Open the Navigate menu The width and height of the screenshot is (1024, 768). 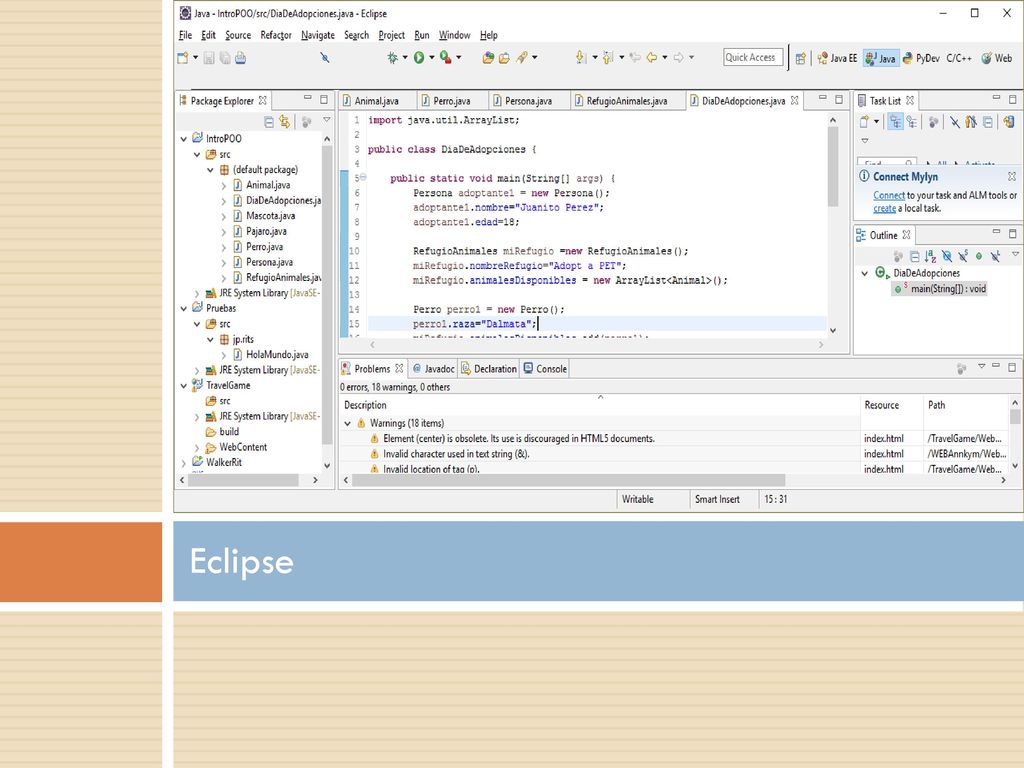click(317, 35)
